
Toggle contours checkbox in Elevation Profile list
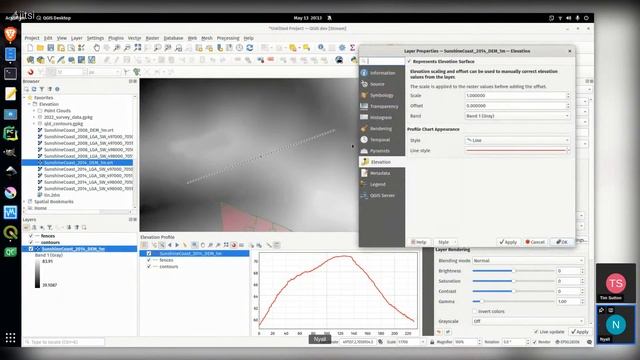click(x=149, y=267)
